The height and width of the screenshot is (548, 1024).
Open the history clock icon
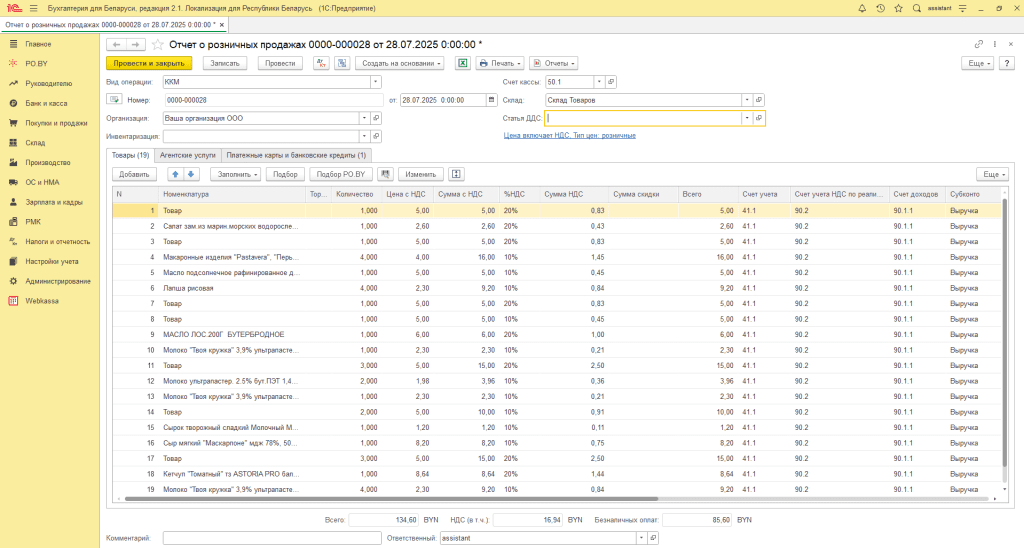[880, 8]
